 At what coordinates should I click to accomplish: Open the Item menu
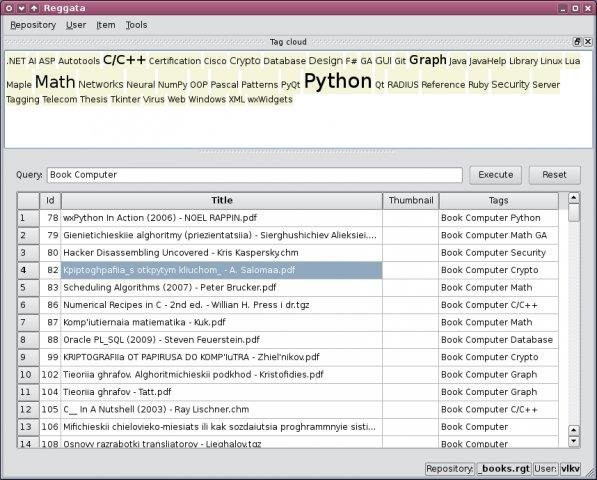(105, 25)
